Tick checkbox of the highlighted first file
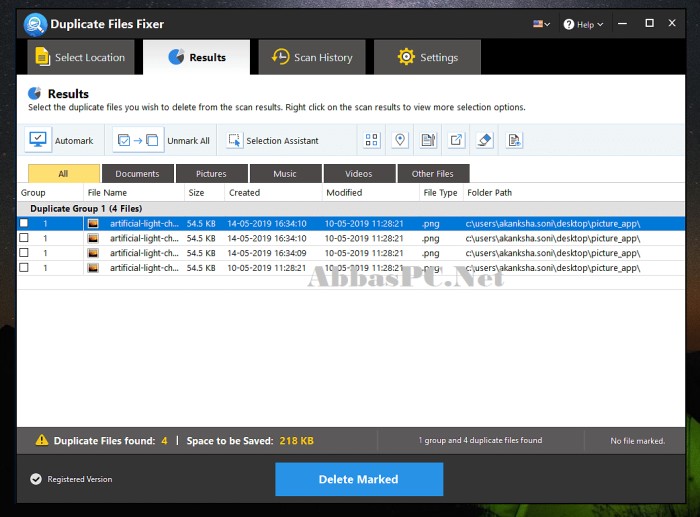 (x=24, y=223)
